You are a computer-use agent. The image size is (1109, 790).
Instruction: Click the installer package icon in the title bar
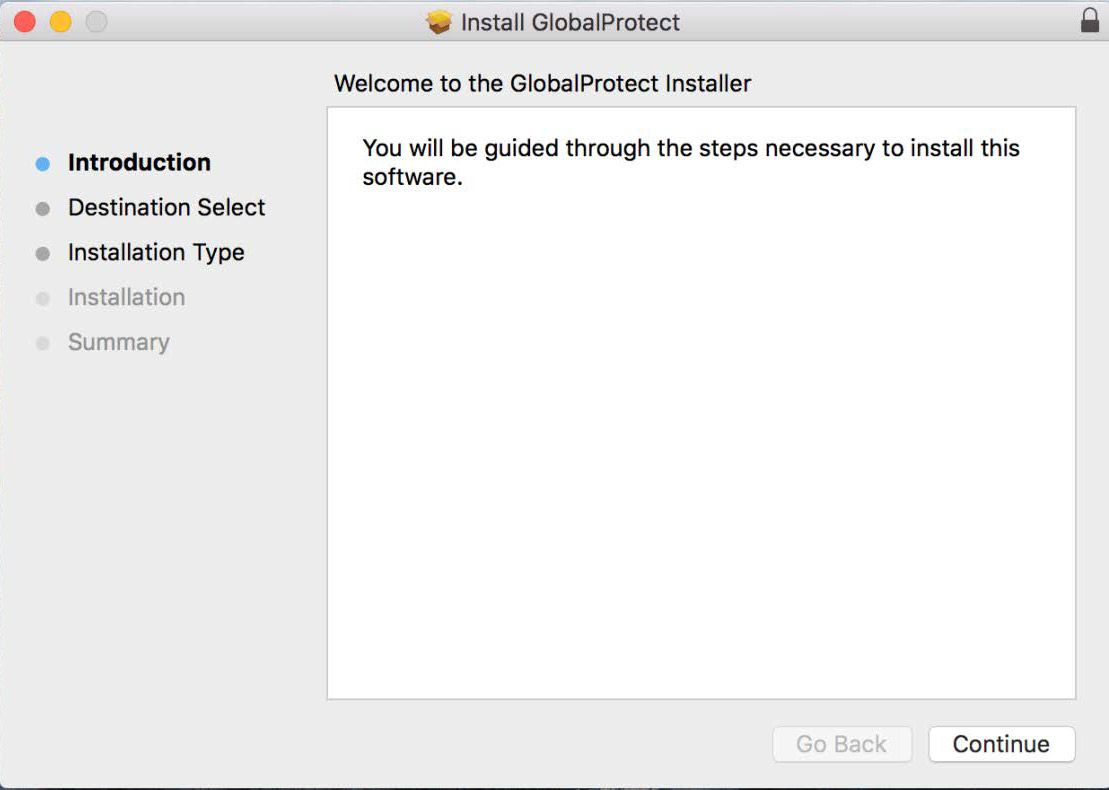pyautogui.click(x=440, y=22)
